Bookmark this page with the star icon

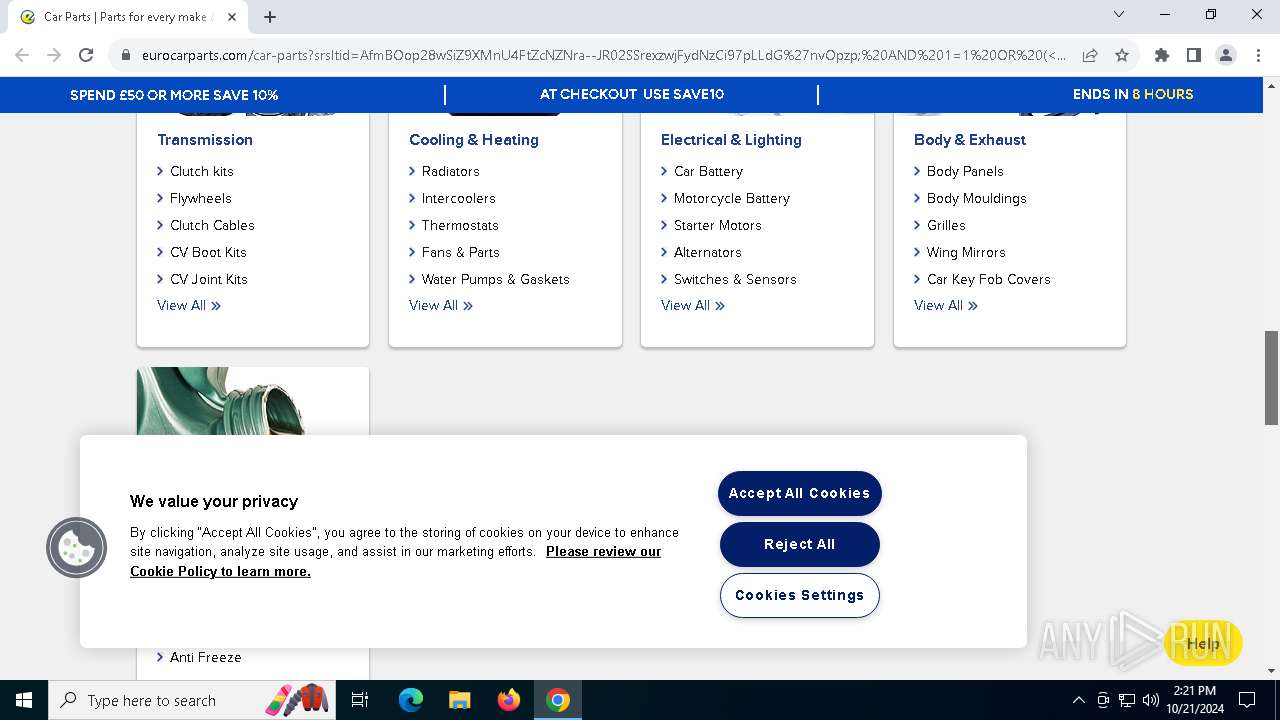(x=1122, y=55)
